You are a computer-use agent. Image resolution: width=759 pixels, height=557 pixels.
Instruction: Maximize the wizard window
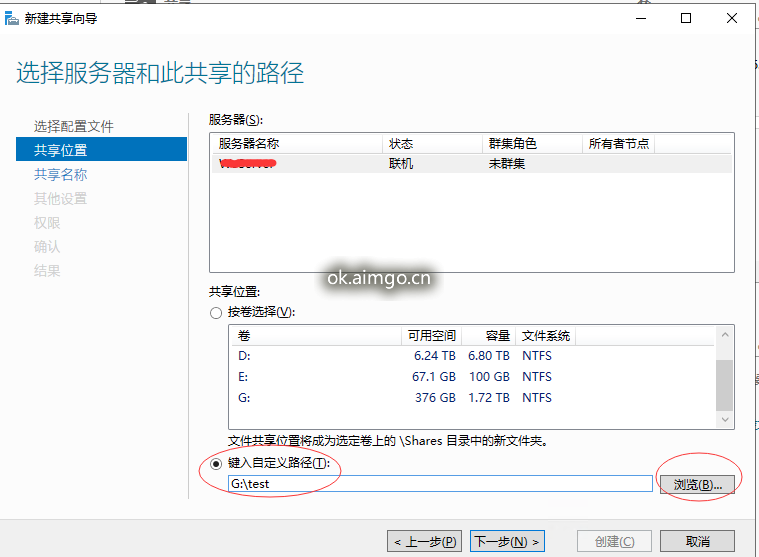click(x=686, y=18)
